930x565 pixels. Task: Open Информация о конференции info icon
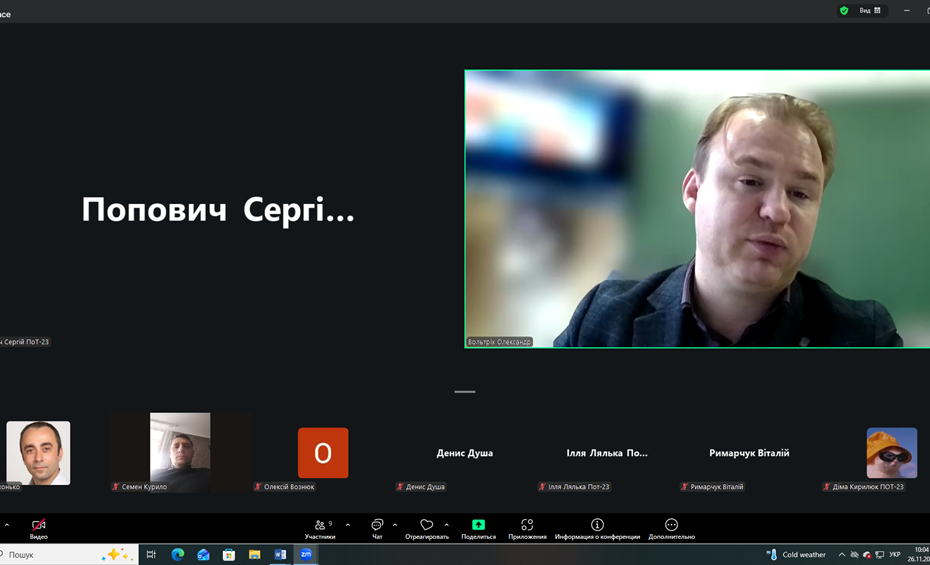click(597, 525)
